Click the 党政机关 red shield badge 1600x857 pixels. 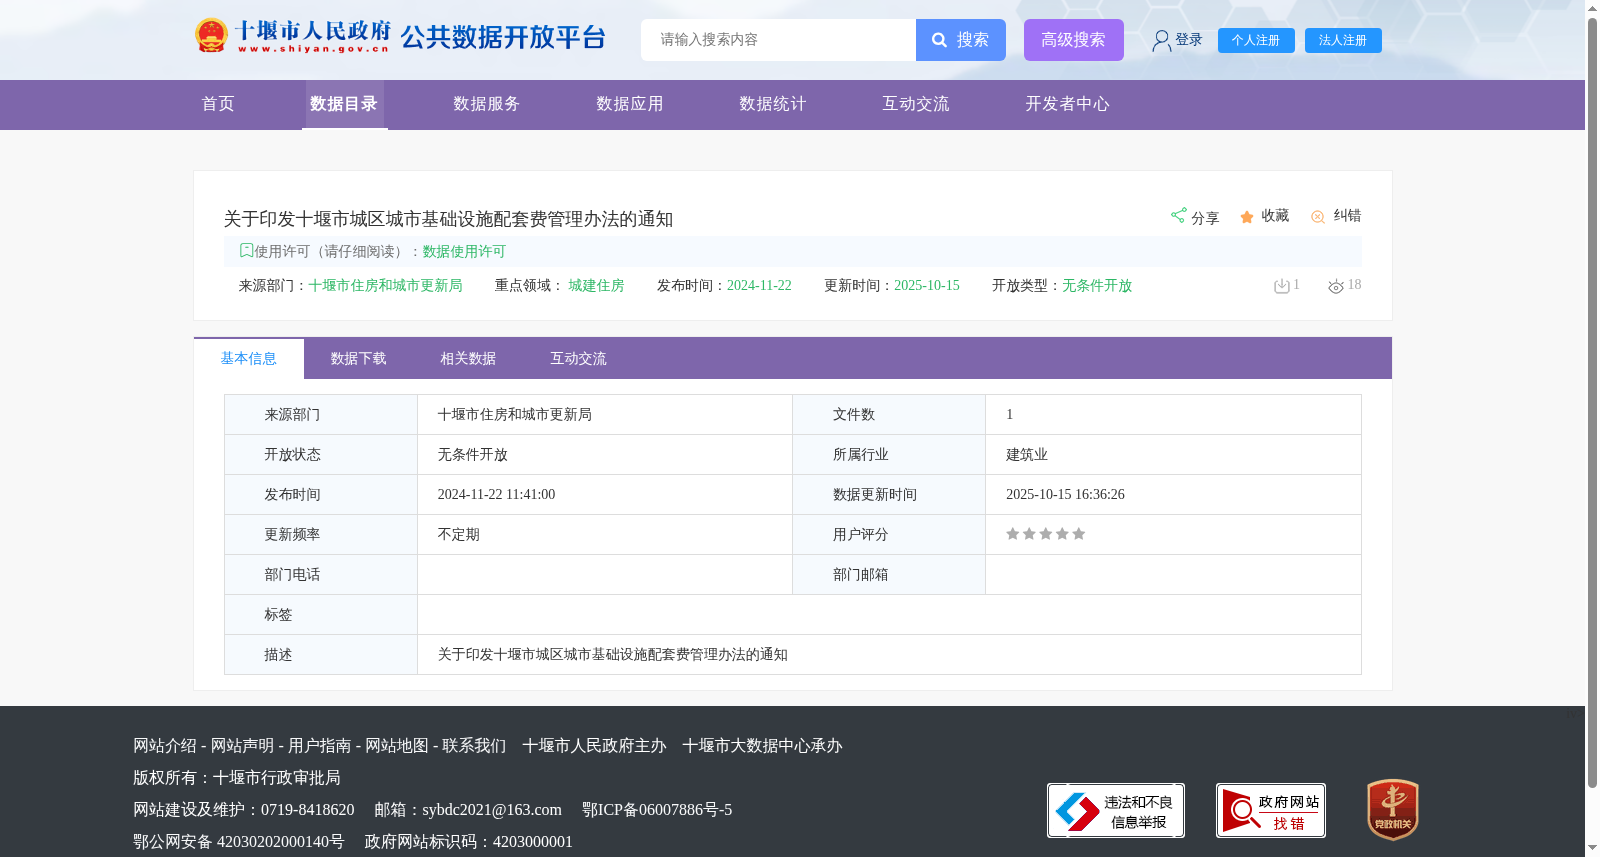pos(1393,810)
